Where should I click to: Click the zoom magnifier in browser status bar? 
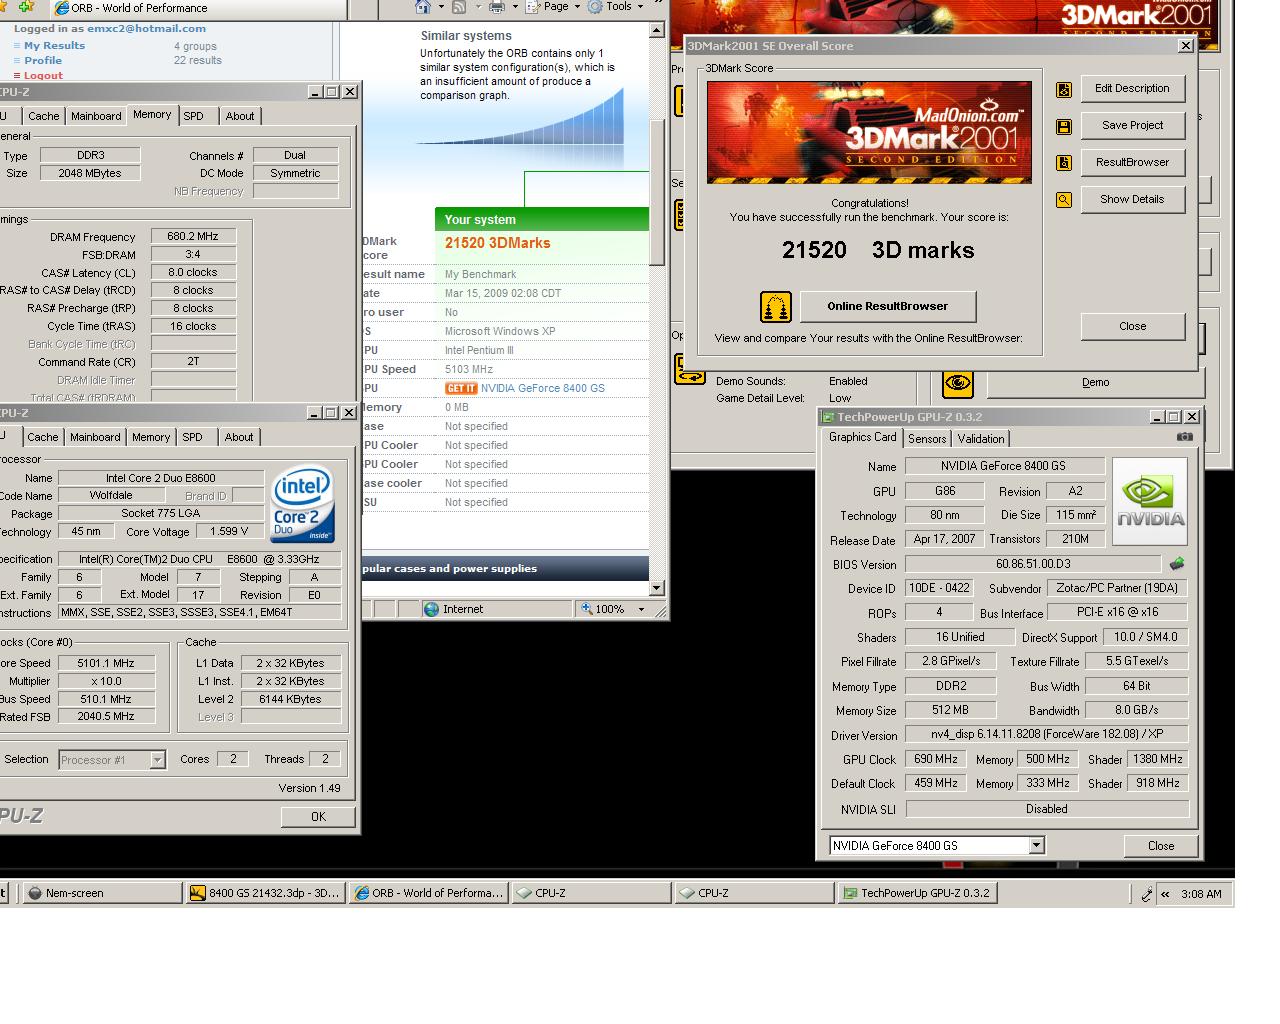point(587,609)
